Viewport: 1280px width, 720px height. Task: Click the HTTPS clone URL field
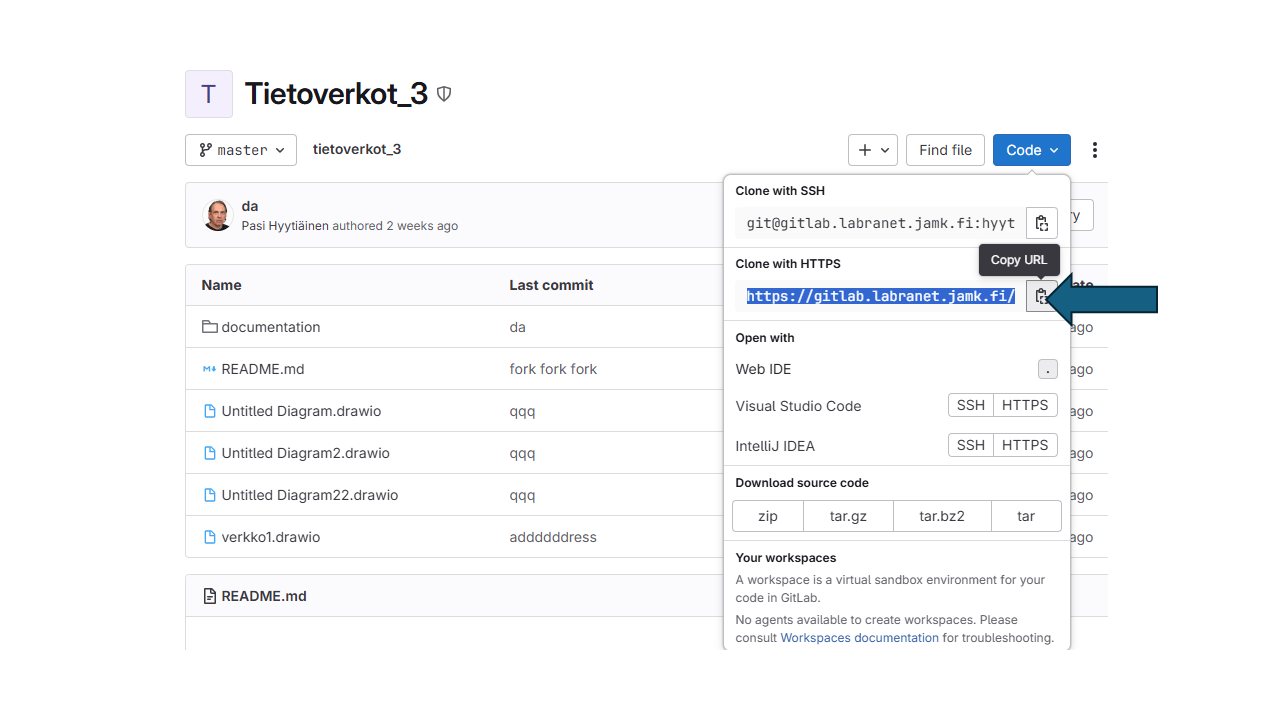pyautogui.click(x=880, y=296)
